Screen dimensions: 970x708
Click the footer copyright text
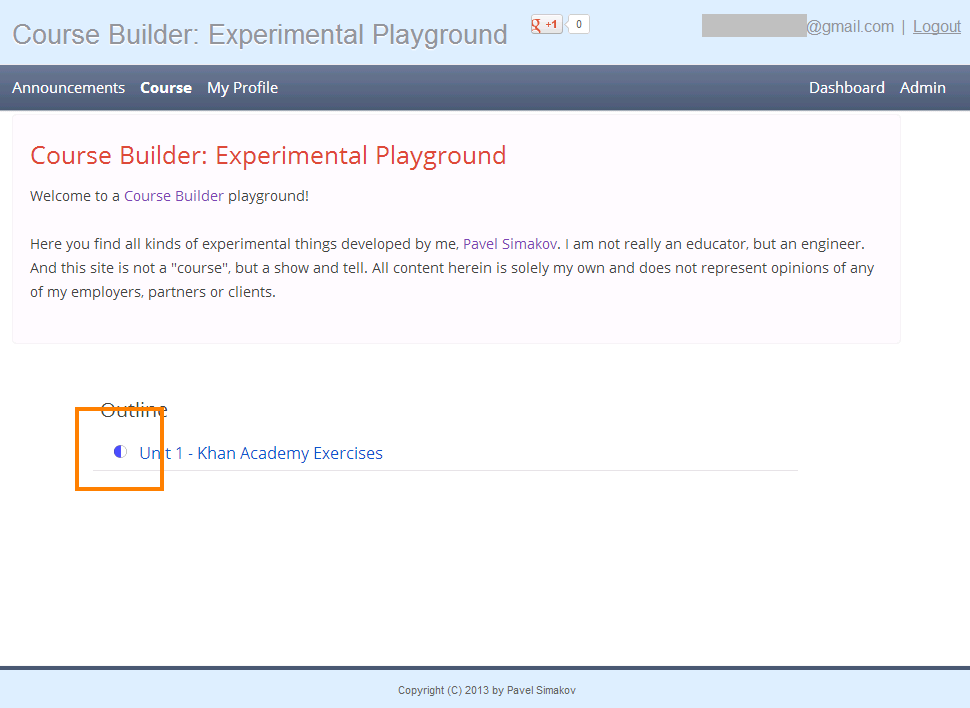[487, 690]
